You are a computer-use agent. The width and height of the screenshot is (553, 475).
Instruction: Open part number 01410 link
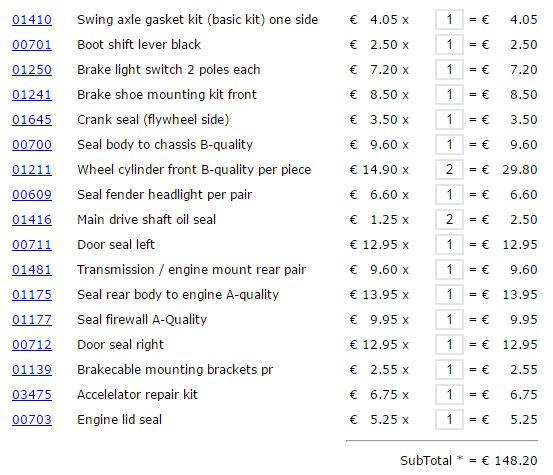[x=32, y=20]
